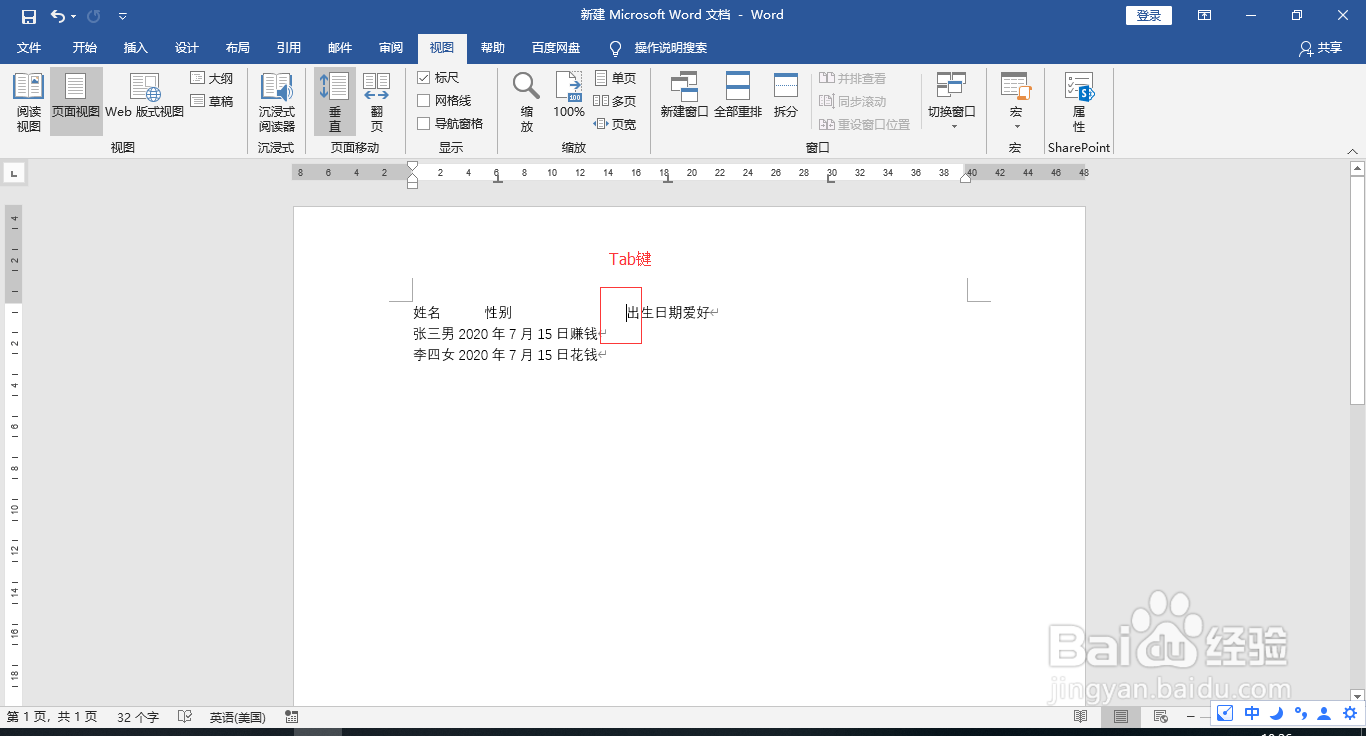Click scrollbar up arrow

1357,169
